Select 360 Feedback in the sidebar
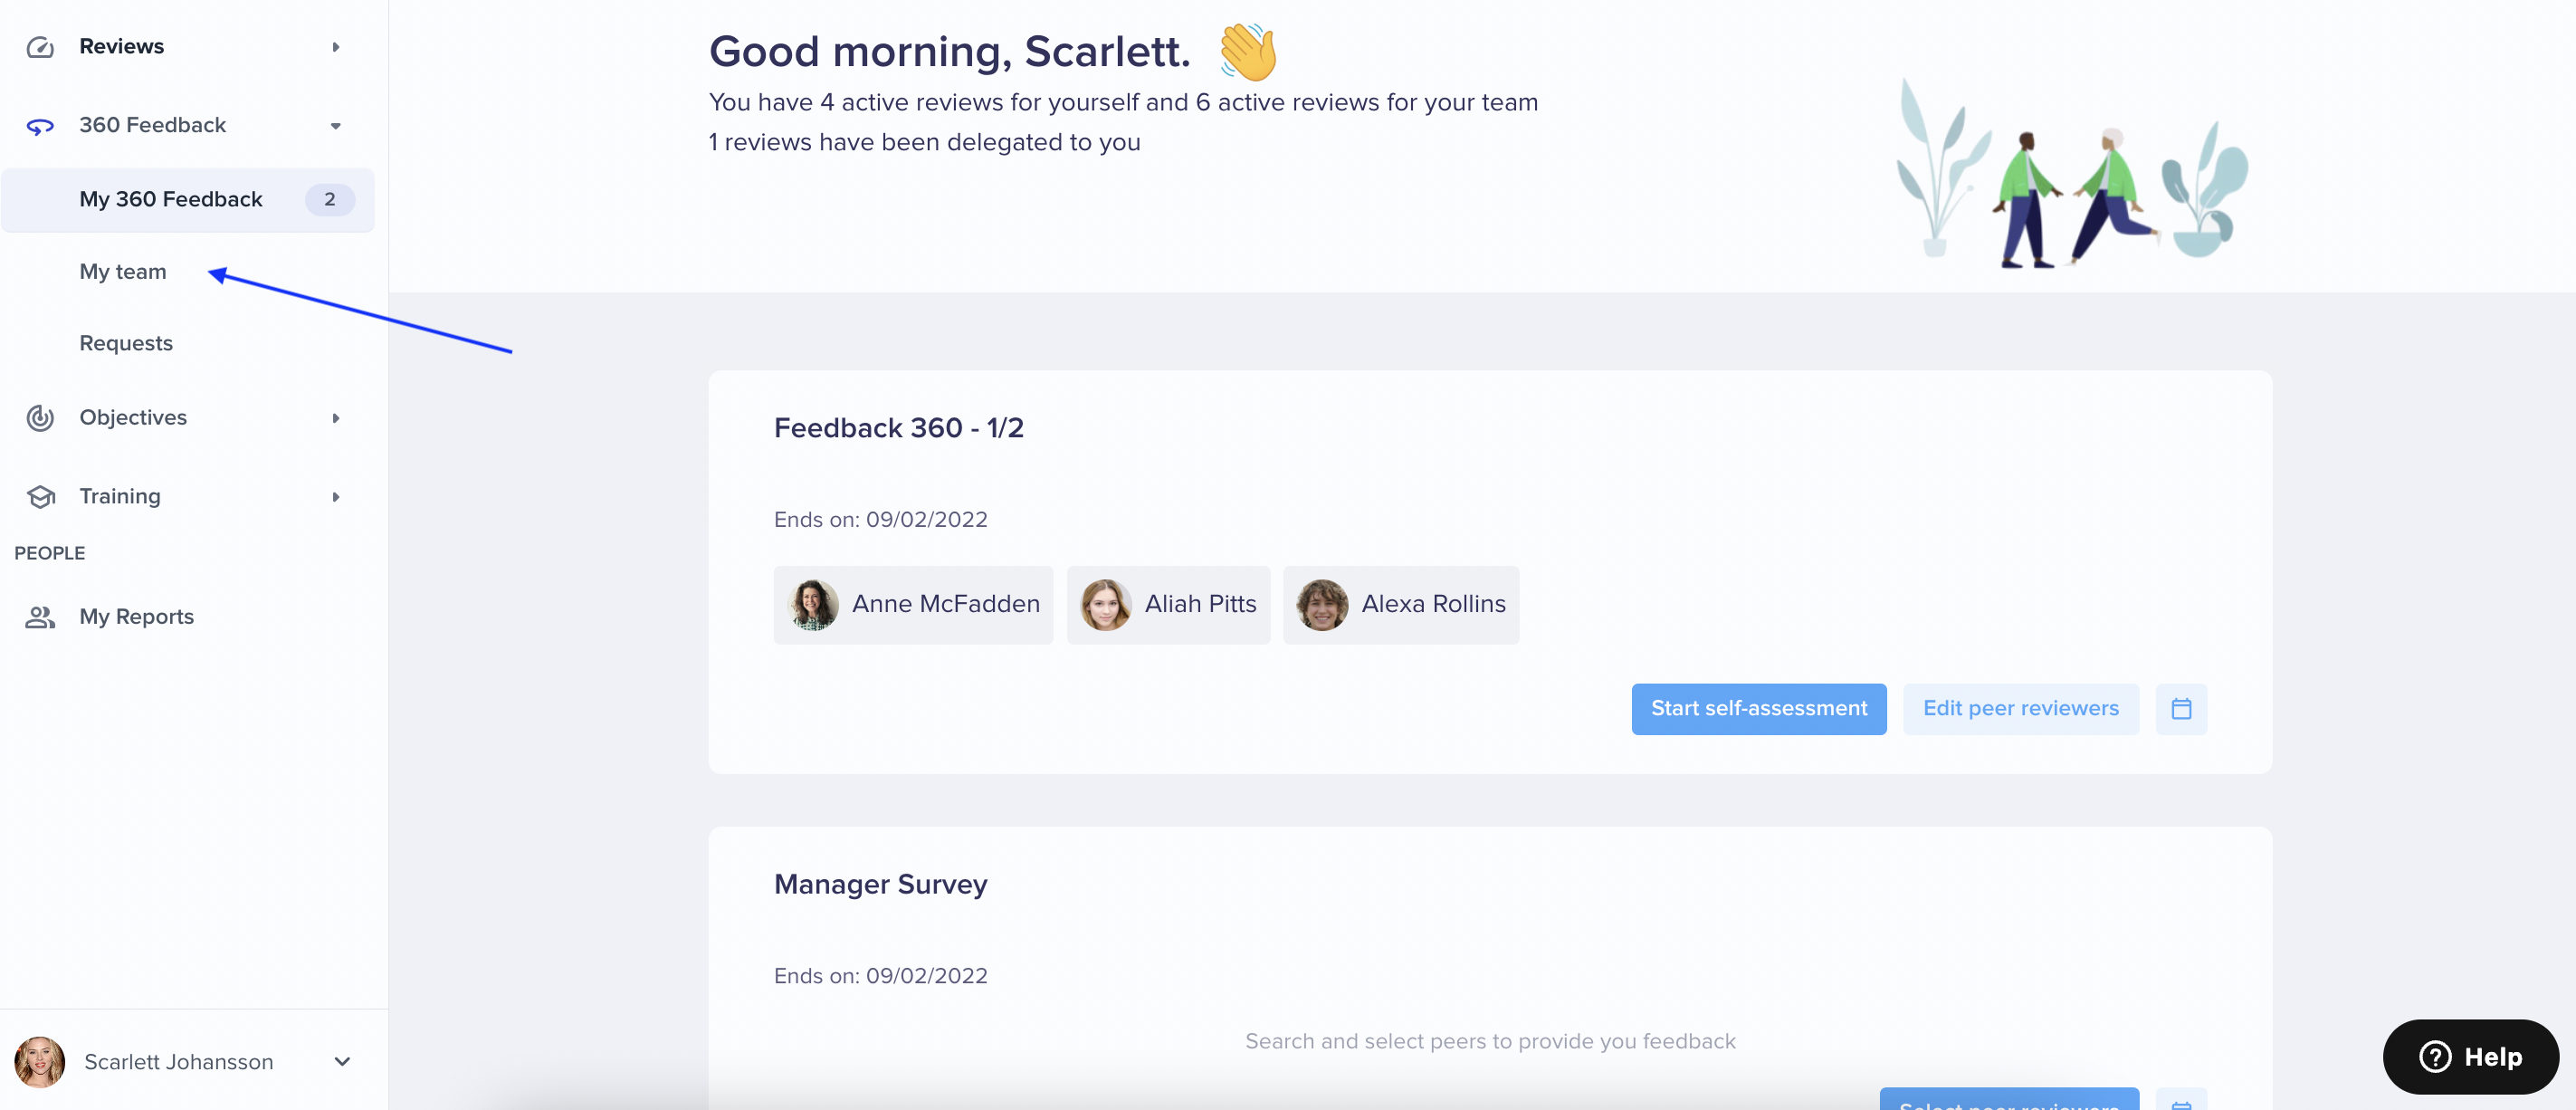The height and width of the screenshot is (1110, 2576). click(x=188, y=126)
